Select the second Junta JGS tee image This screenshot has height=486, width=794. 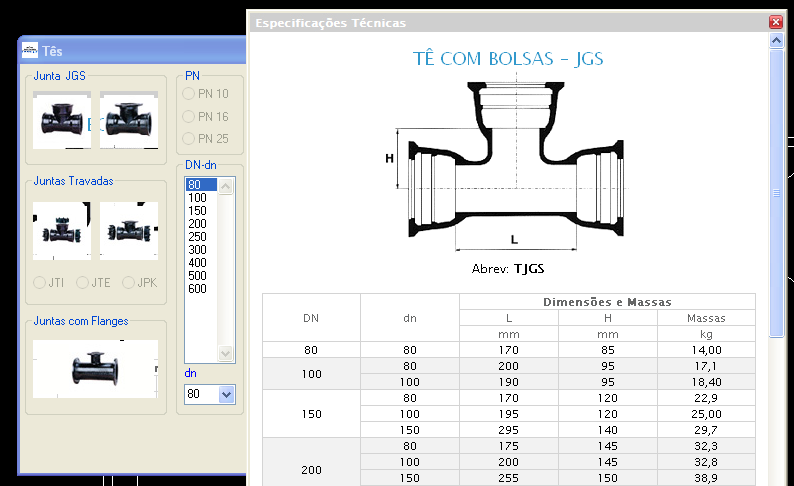(x=129, y=120)
